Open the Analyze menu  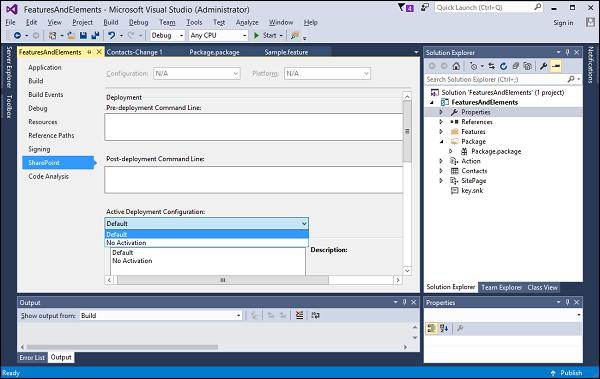click(x=247, y=23)
